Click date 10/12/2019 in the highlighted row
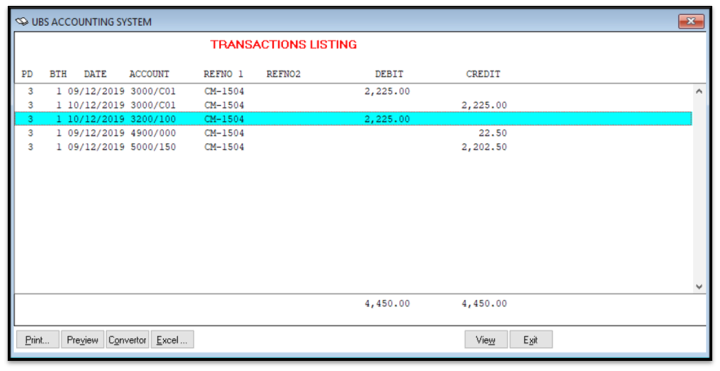 coord(96,119)
